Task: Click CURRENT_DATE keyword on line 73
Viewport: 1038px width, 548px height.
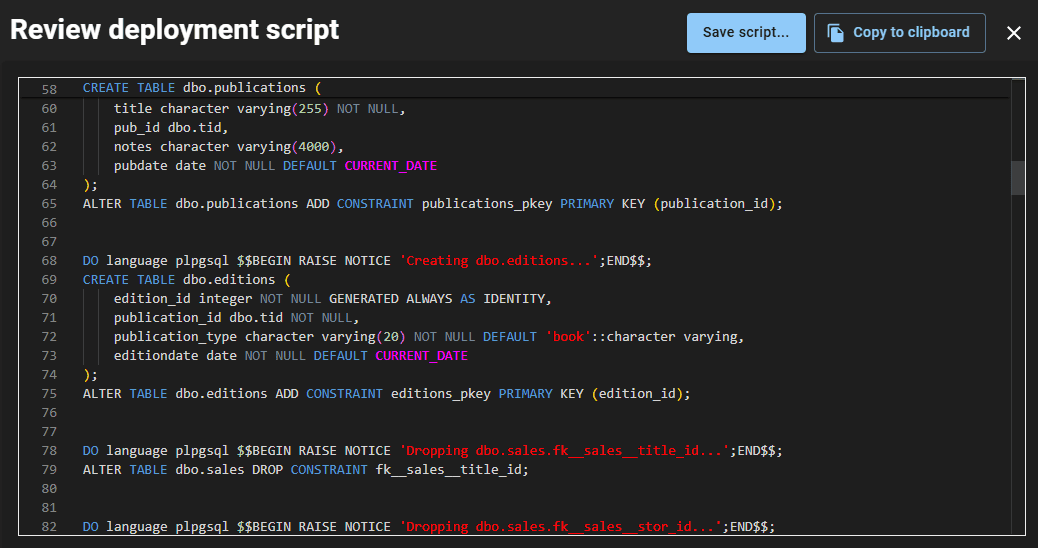Action: [x=421, y=356]
